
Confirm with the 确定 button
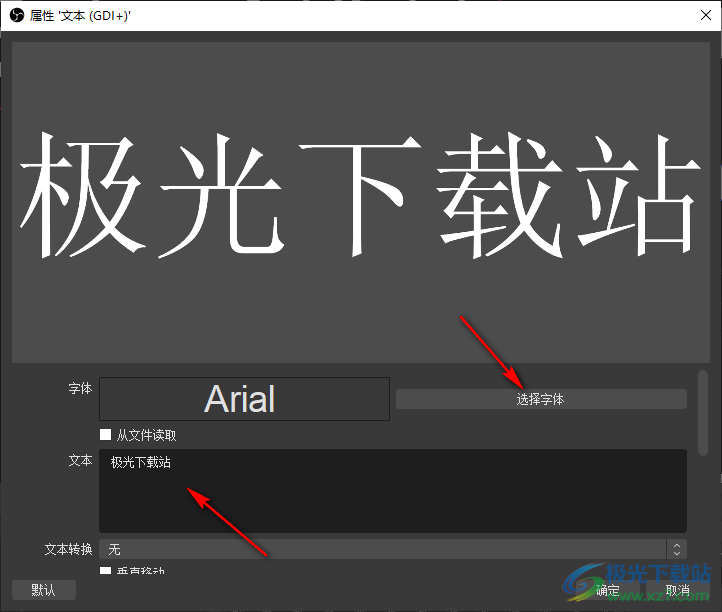[x=607, y=590]
